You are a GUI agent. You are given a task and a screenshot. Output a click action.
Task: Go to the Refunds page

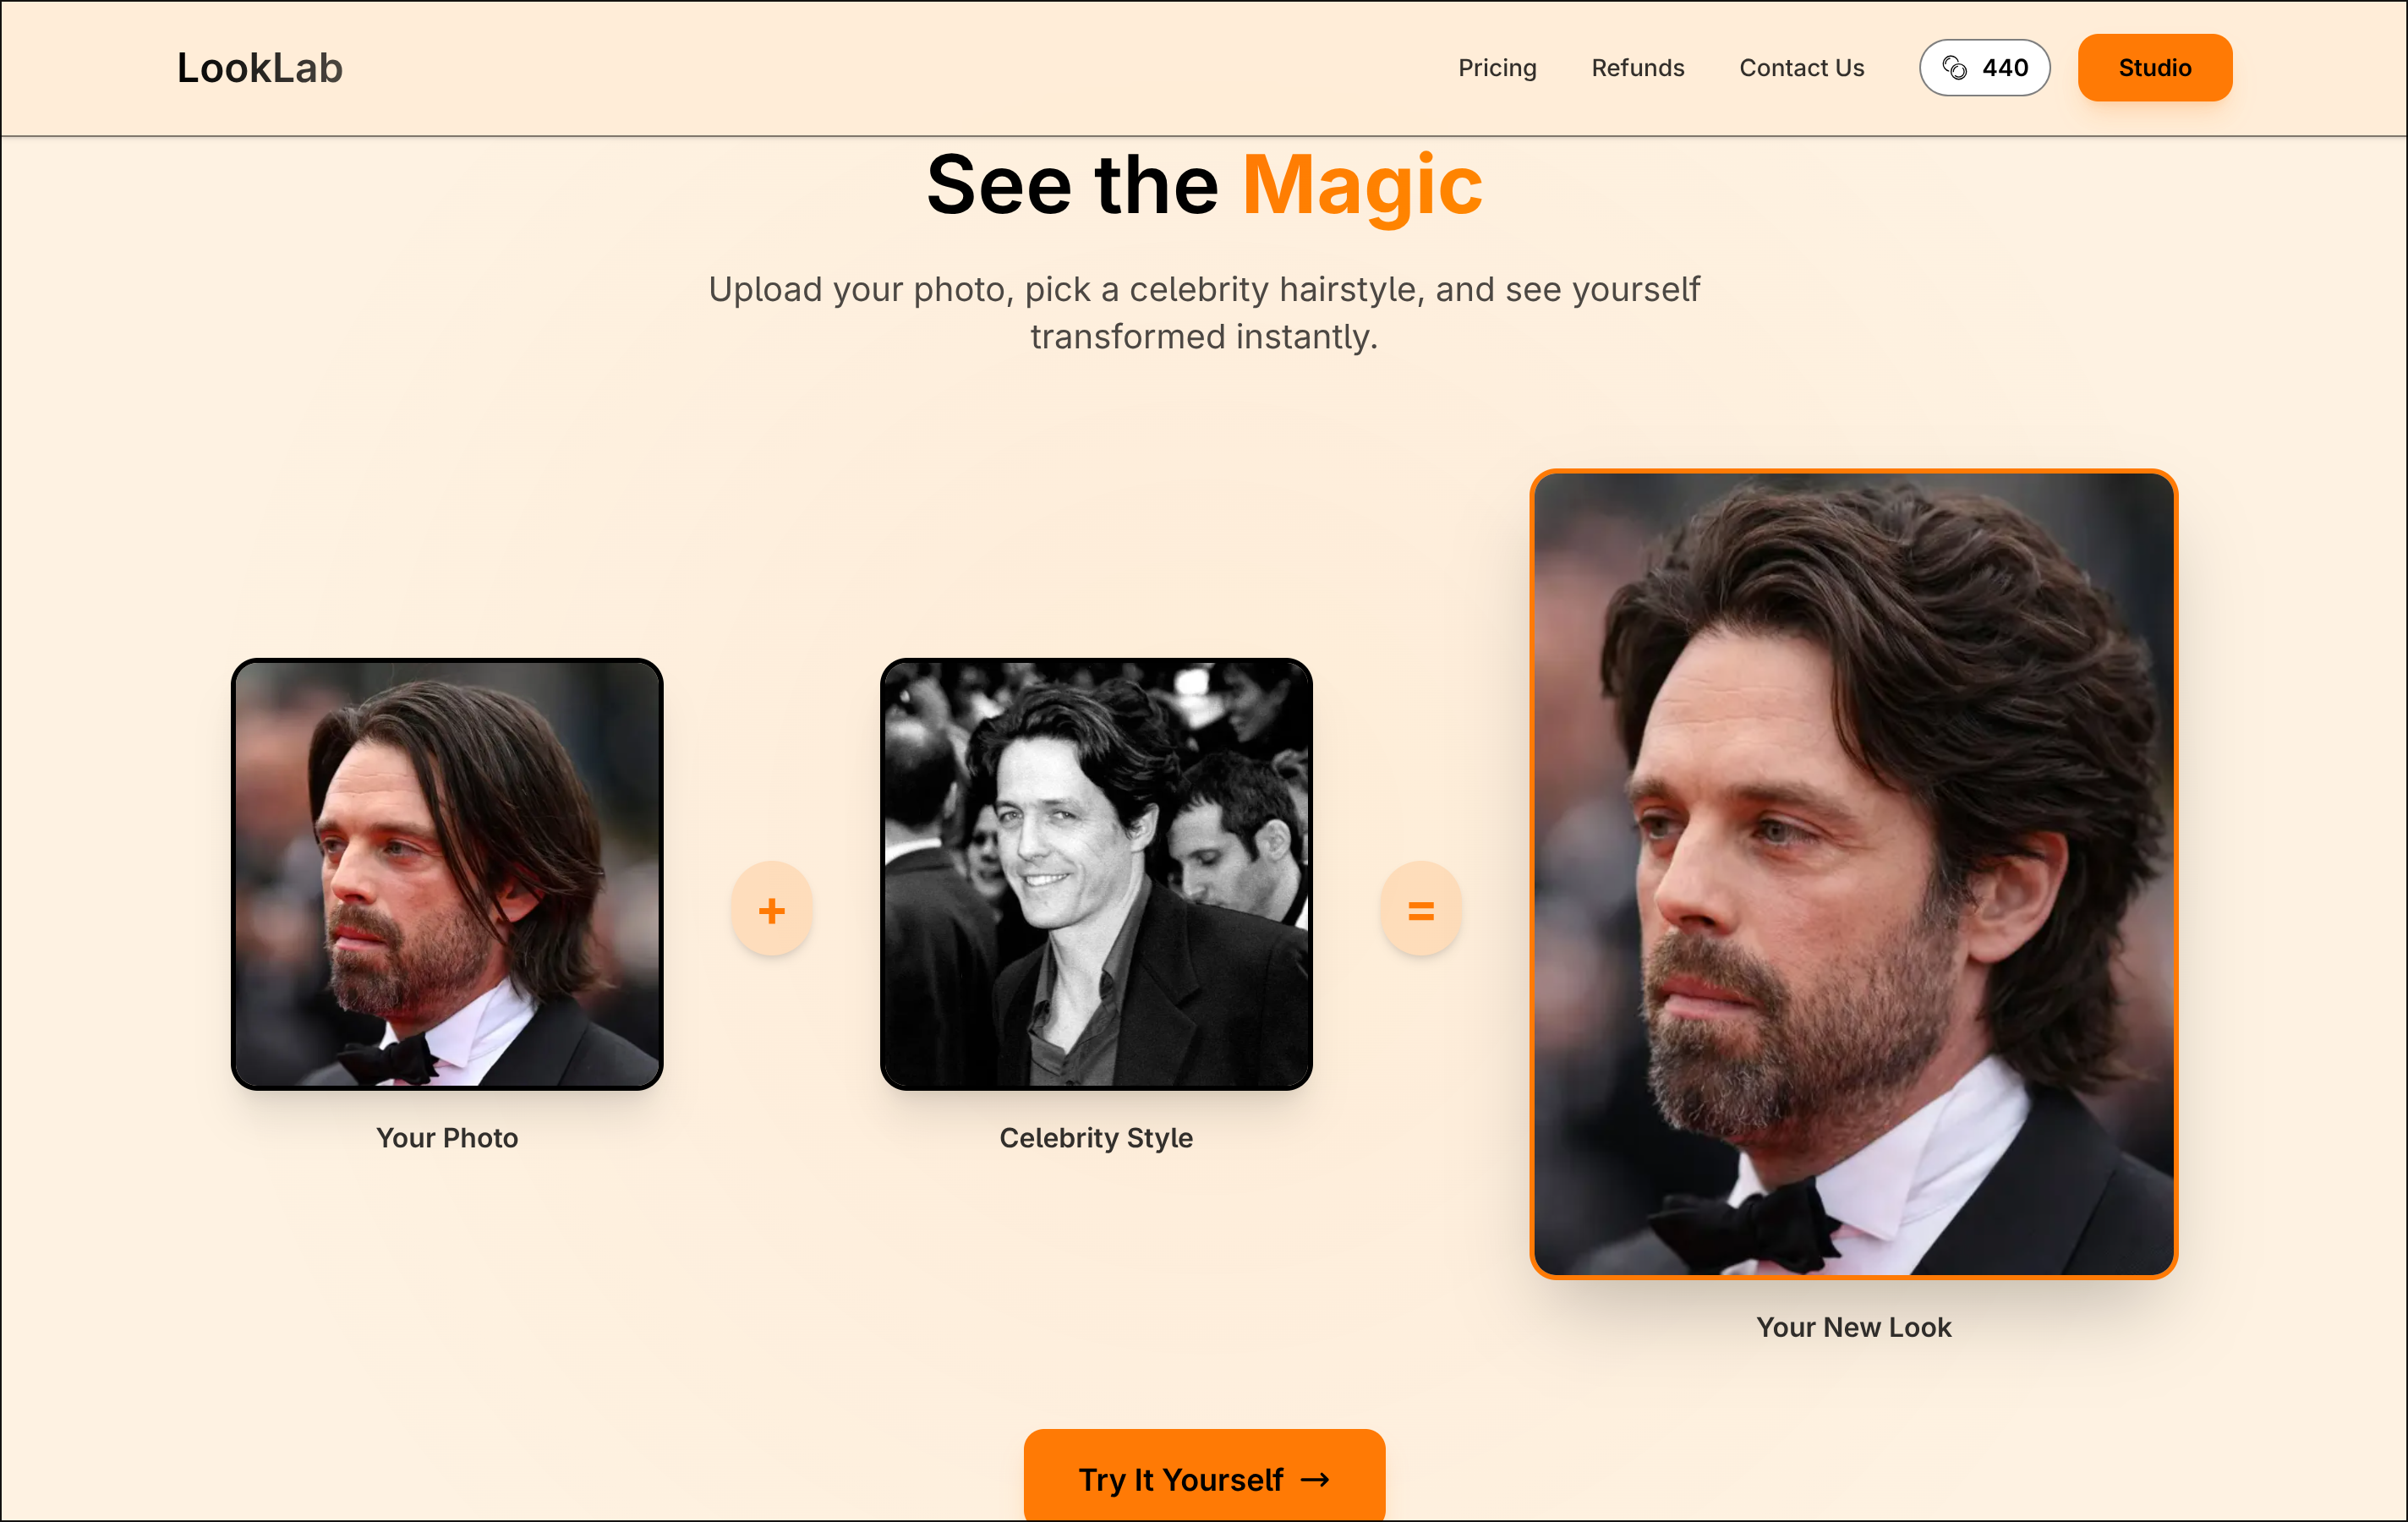point(1638,68)
